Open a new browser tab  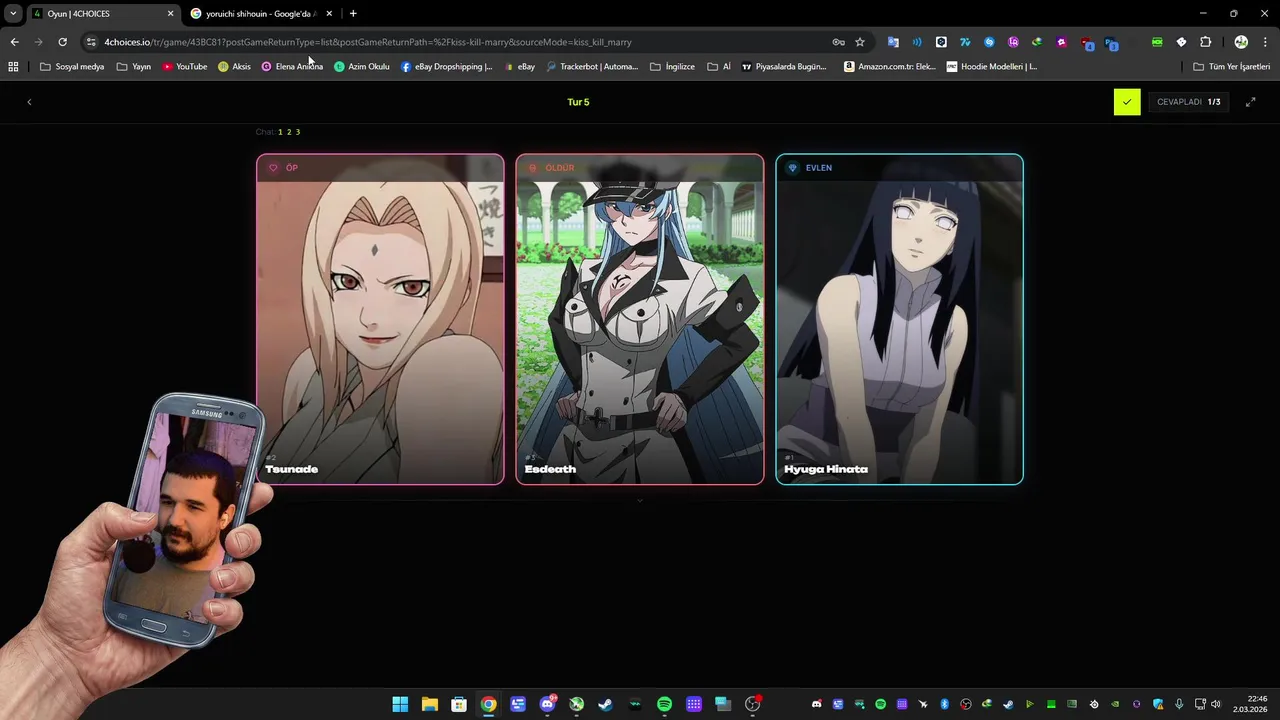click(353, 14)
